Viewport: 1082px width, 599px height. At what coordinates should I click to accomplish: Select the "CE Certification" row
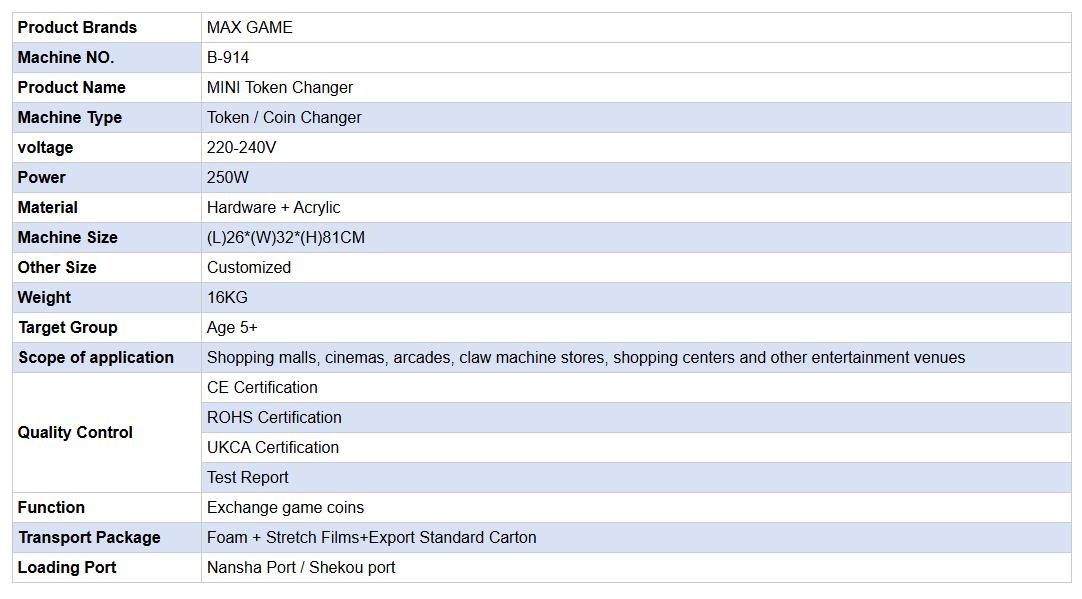(262, 388)
